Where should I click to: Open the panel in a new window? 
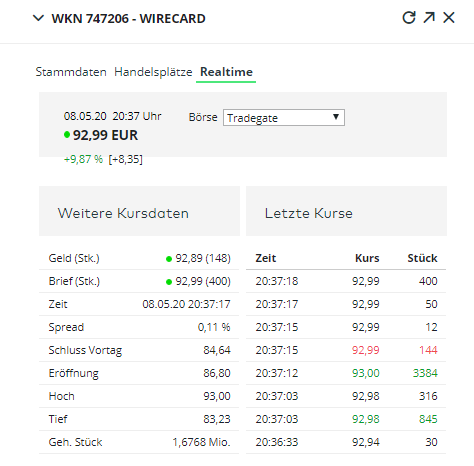[429, 18]
